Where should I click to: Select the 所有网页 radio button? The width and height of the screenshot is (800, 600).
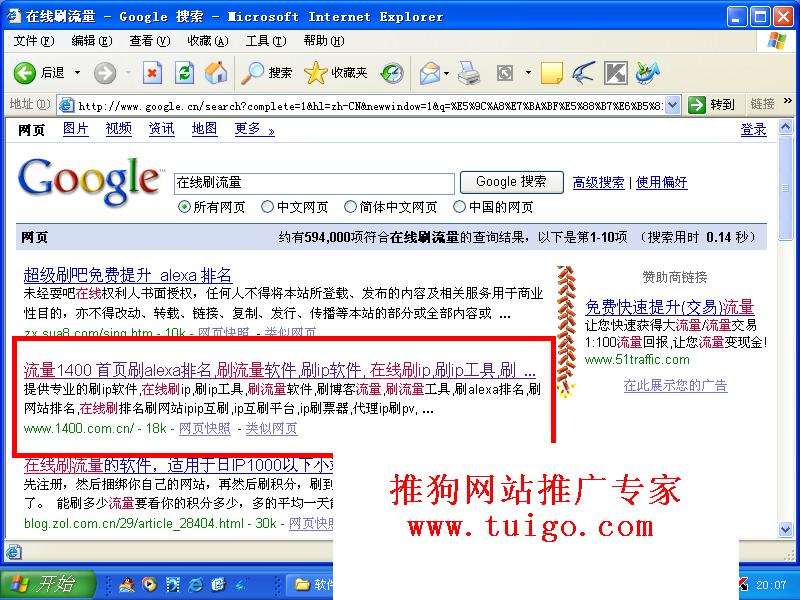coord(184,207)
